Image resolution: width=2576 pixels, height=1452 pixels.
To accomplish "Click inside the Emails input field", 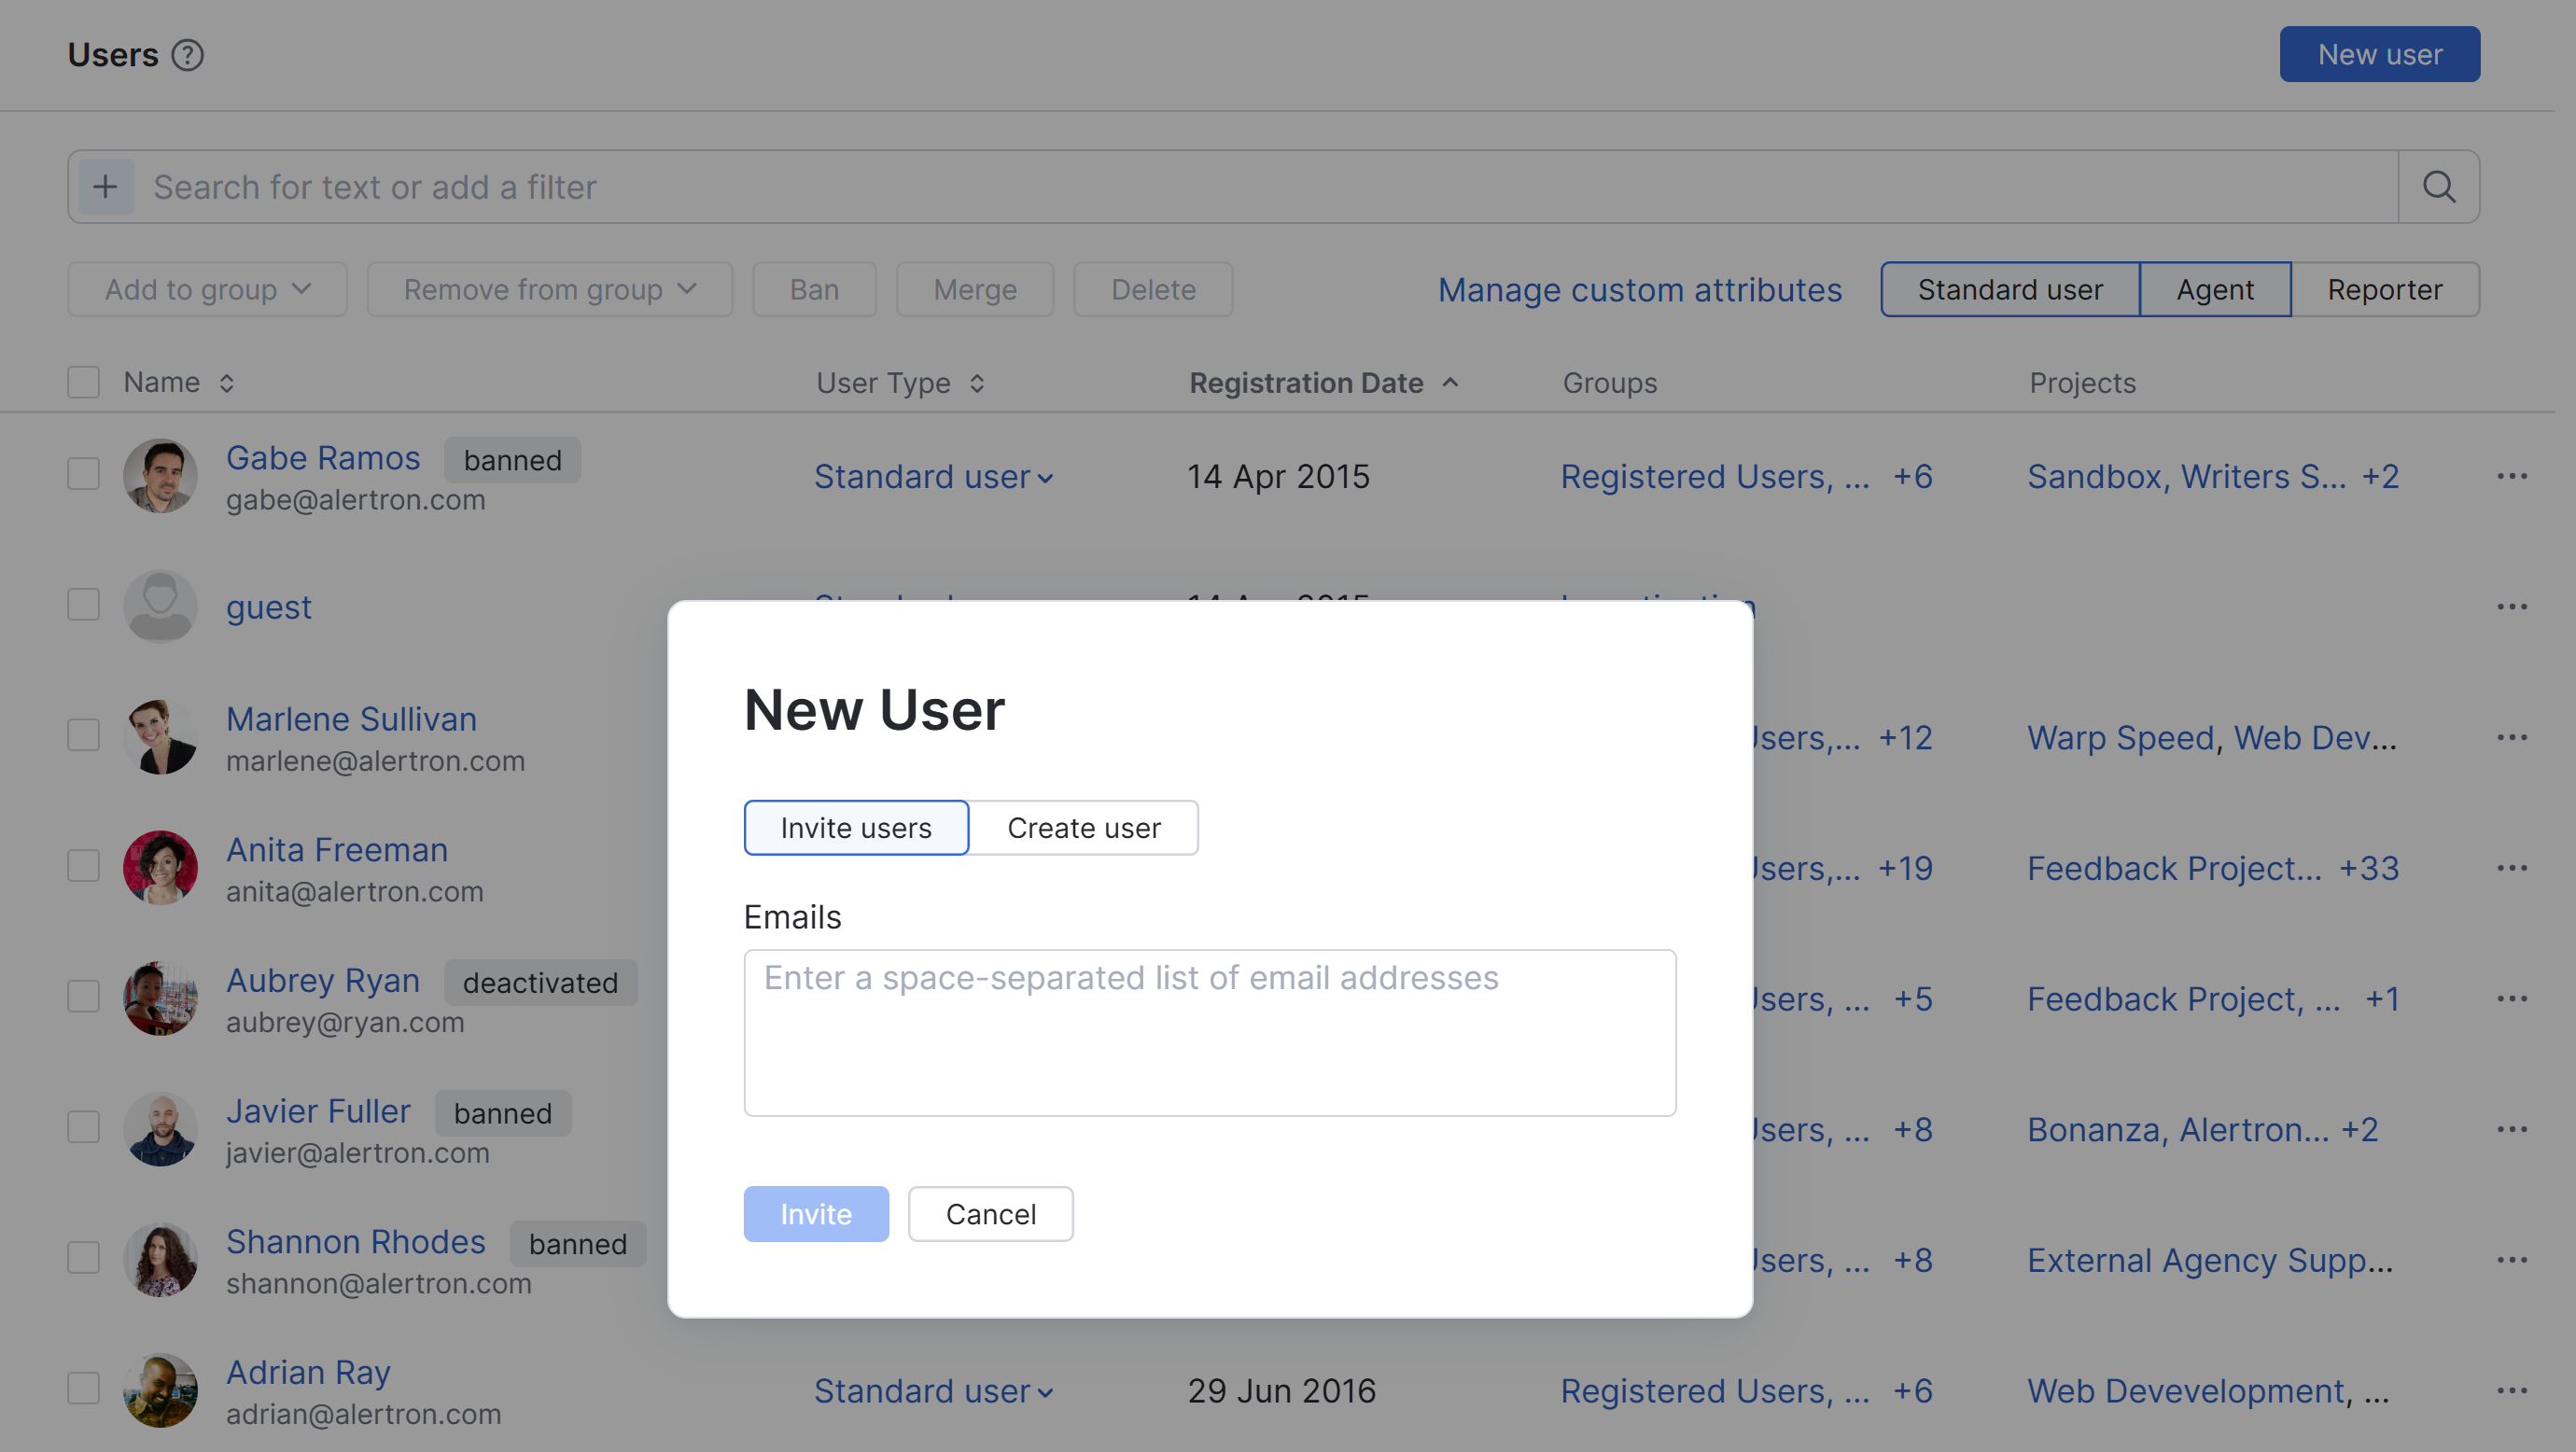I will pyautogui.click(x=1209, y=1032).
